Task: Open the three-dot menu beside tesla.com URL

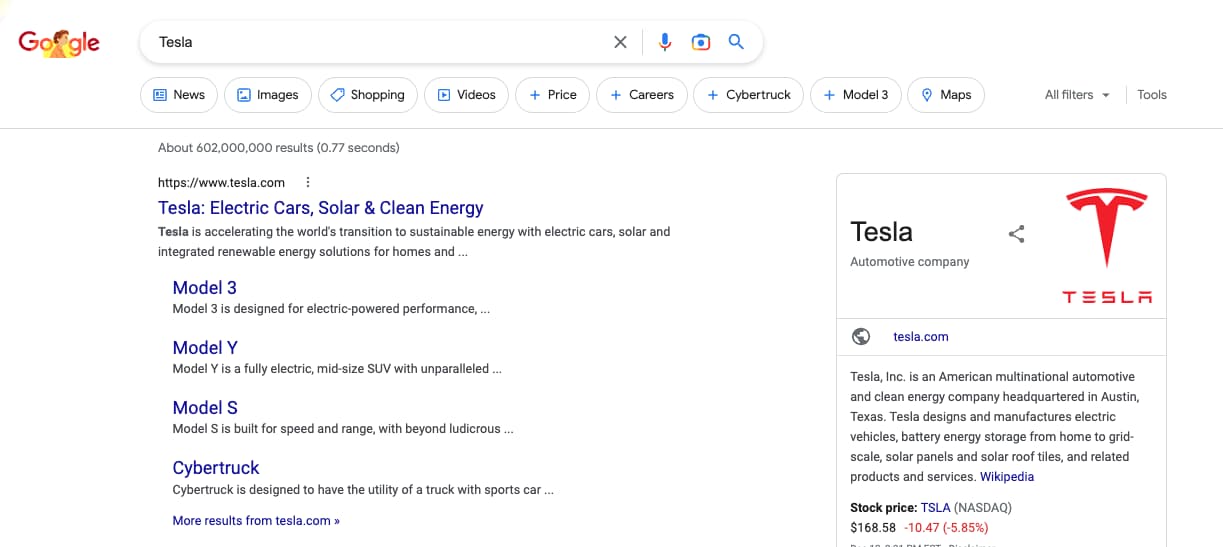Action: click(x=308, y=182)
